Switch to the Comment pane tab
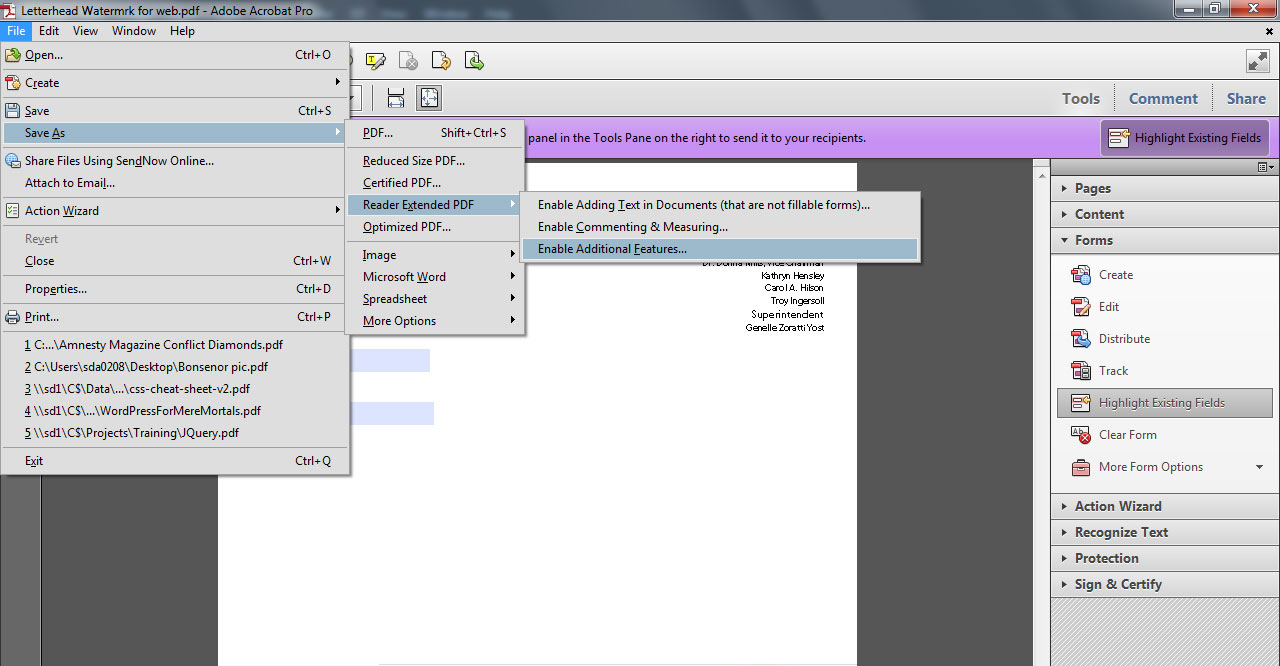Screen dimensions: 1280x666 [x=1163, y=98]
